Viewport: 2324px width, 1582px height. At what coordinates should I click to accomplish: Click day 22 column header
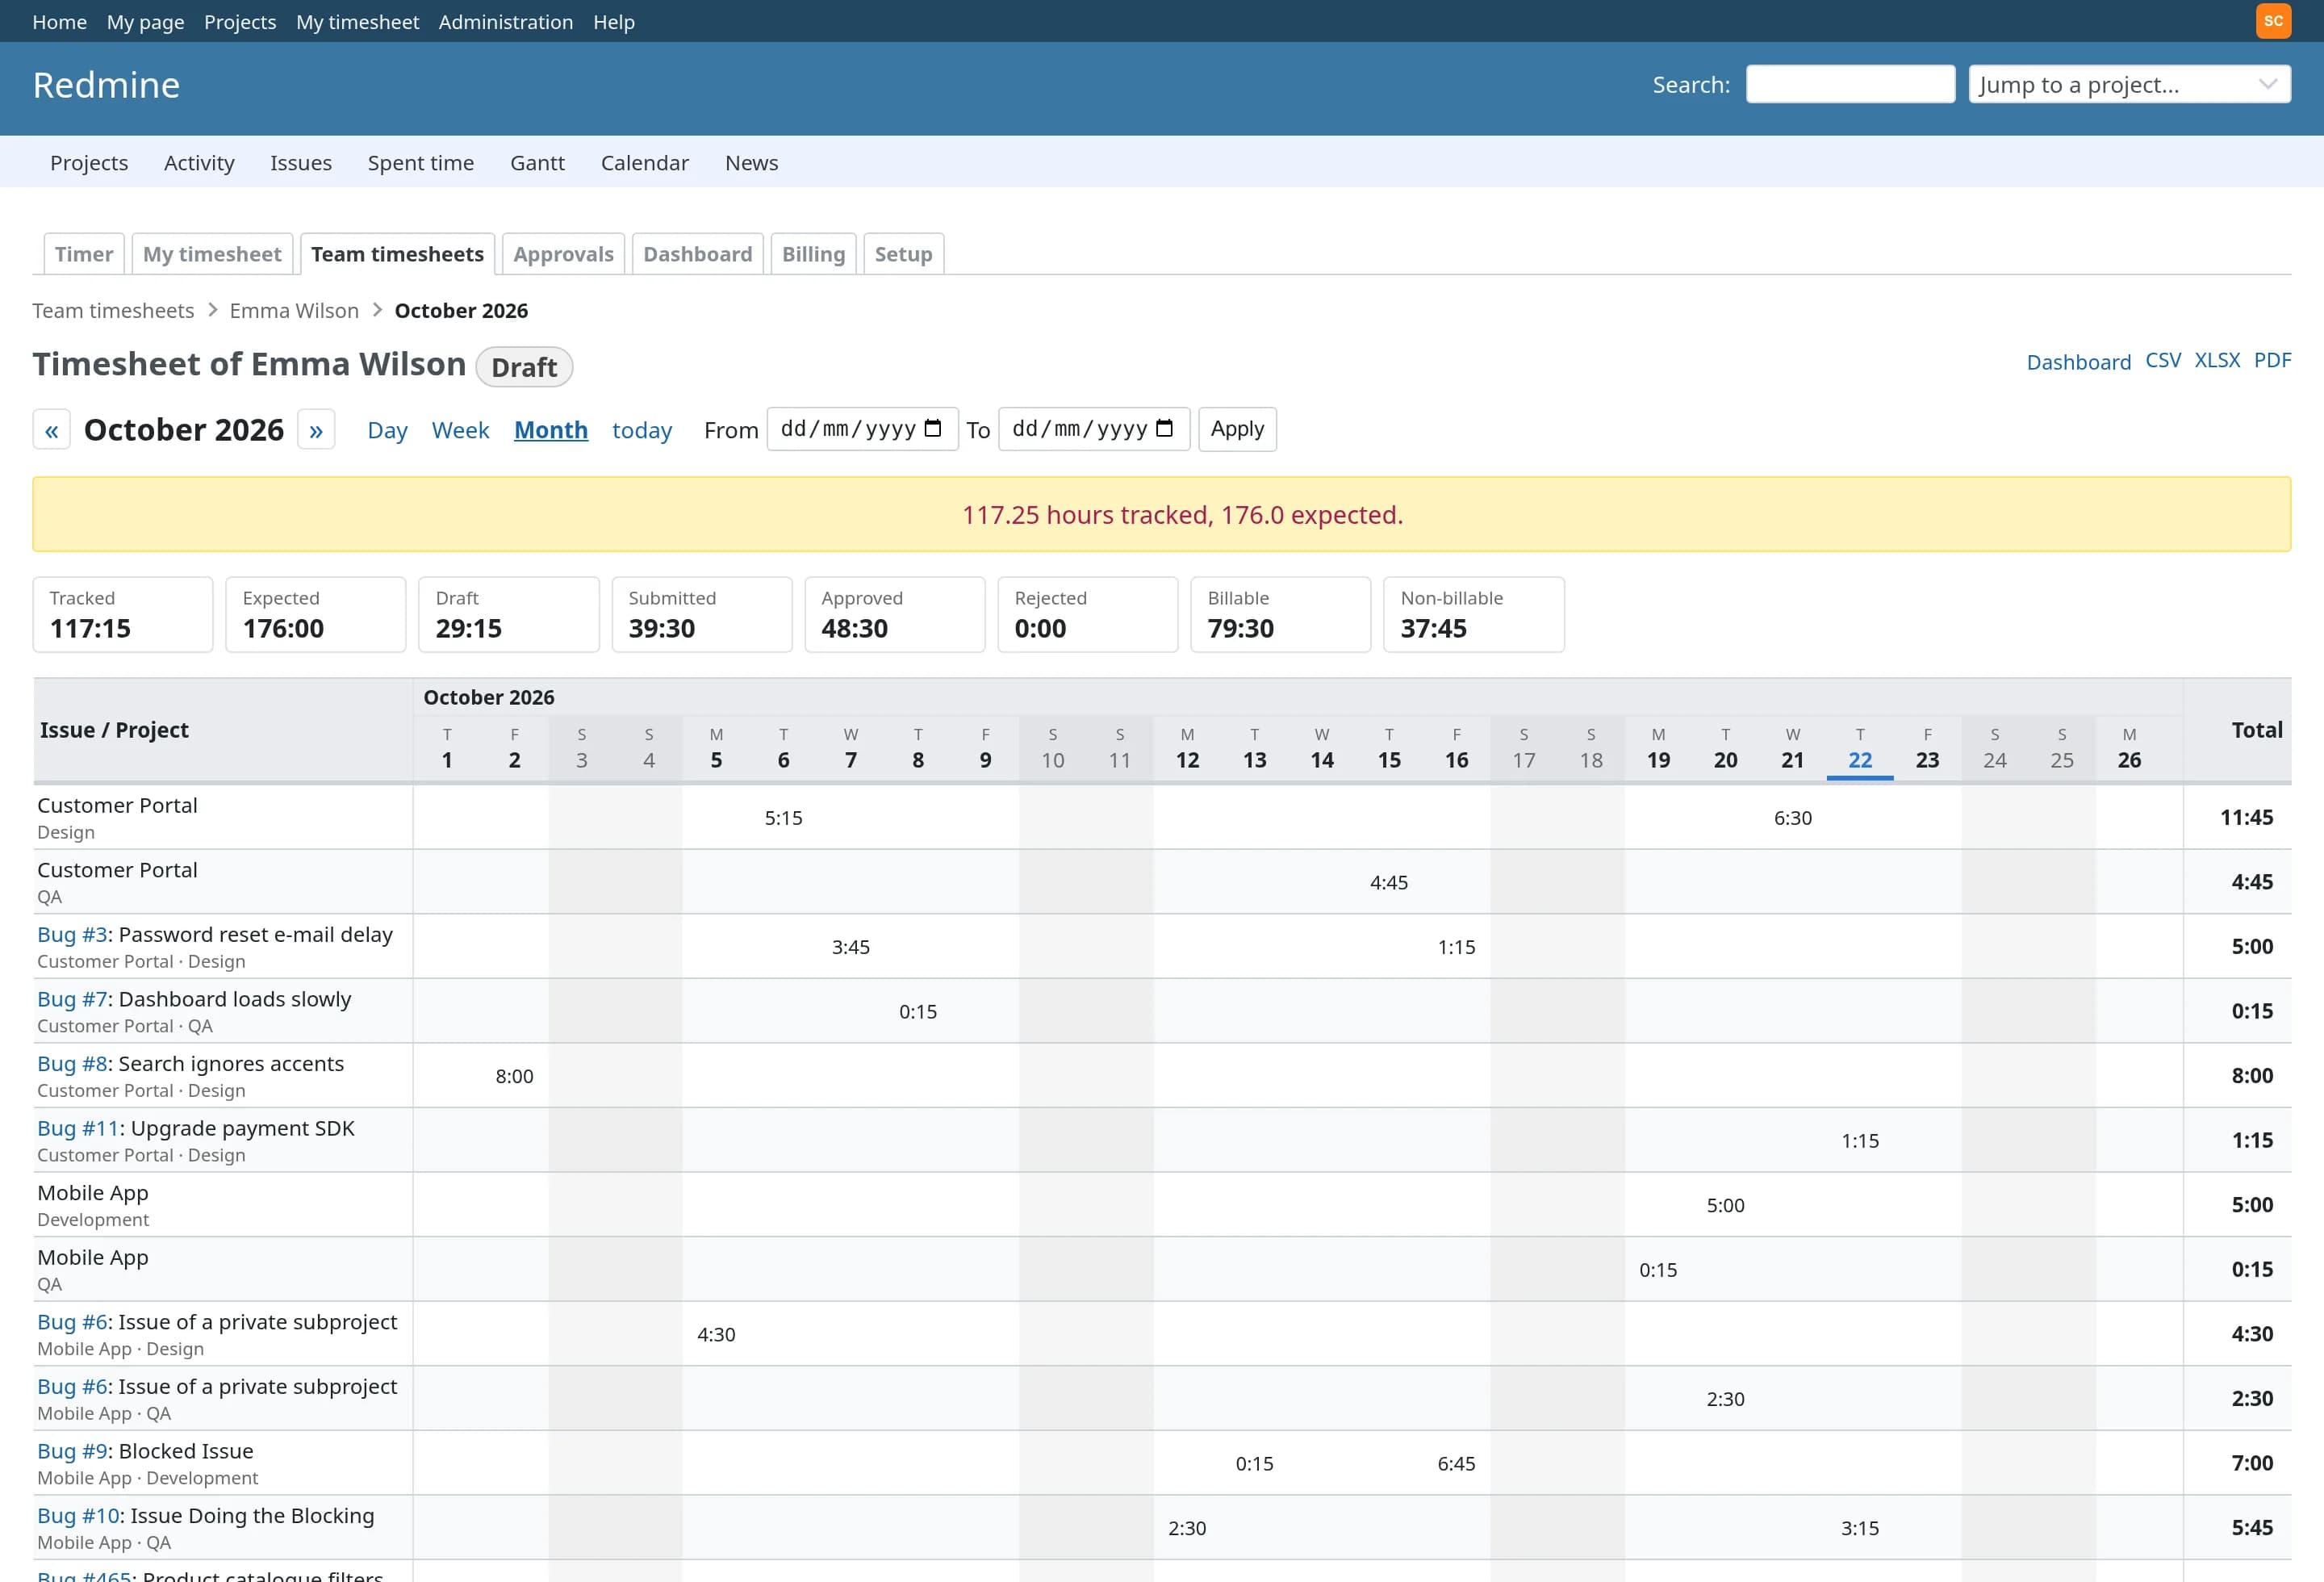point(1860,748)
